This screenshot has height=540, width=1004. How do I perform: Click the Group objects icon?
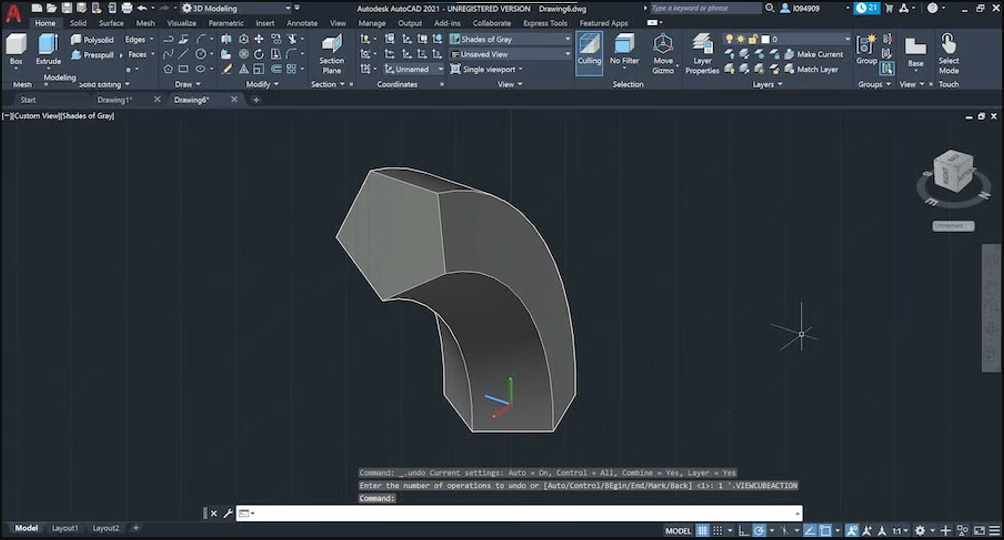coord(866,47)
